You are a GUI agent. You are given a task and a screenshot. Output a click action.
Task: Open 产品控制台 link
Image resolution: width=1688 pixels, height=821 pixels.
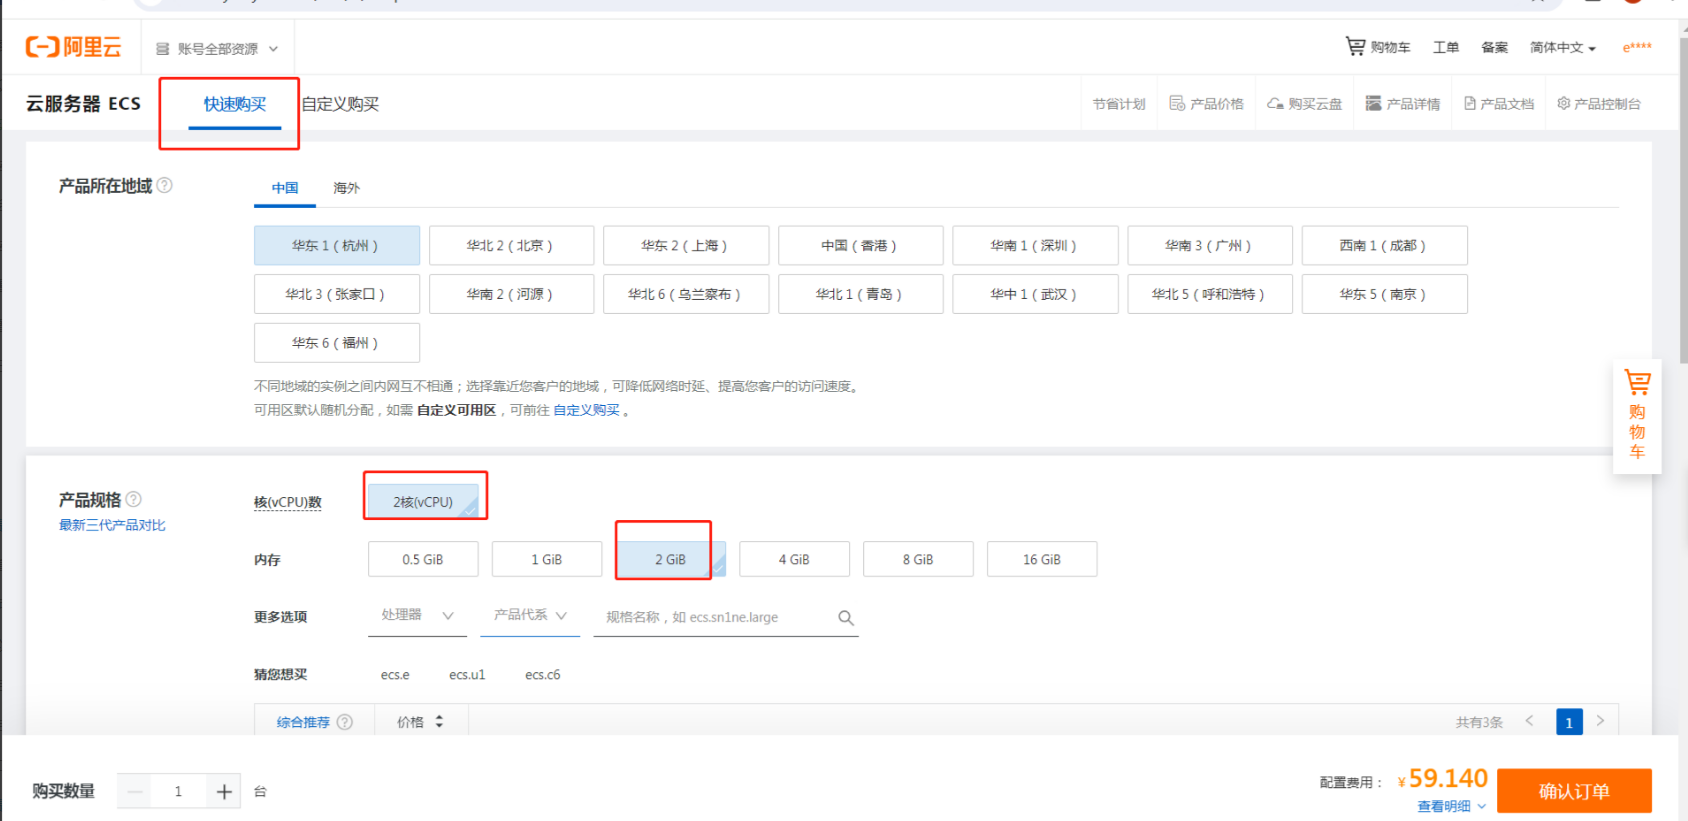click(x=1599, y=104)
